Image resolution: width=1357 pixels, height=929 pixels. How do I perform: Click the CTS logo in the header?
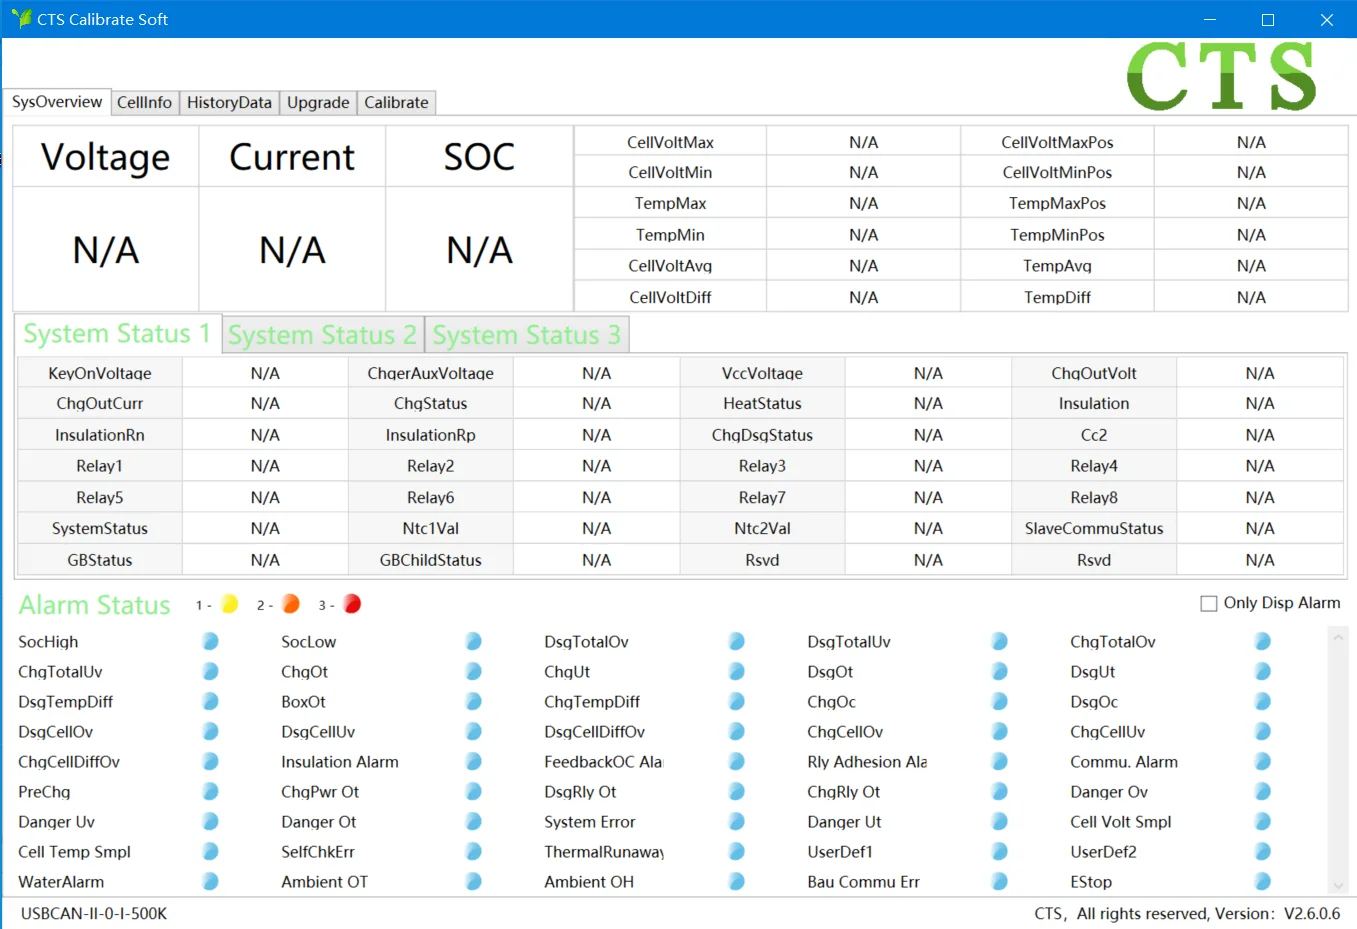(1221, 76)
